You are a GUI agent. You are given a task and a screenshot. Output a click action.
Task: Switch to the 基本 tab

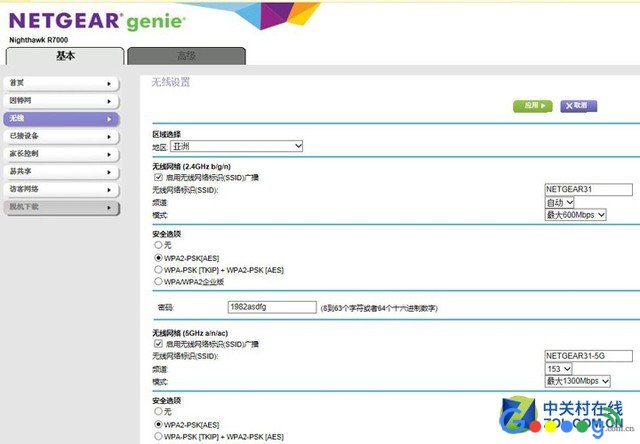pyautogui.click(x=65, y=56)
